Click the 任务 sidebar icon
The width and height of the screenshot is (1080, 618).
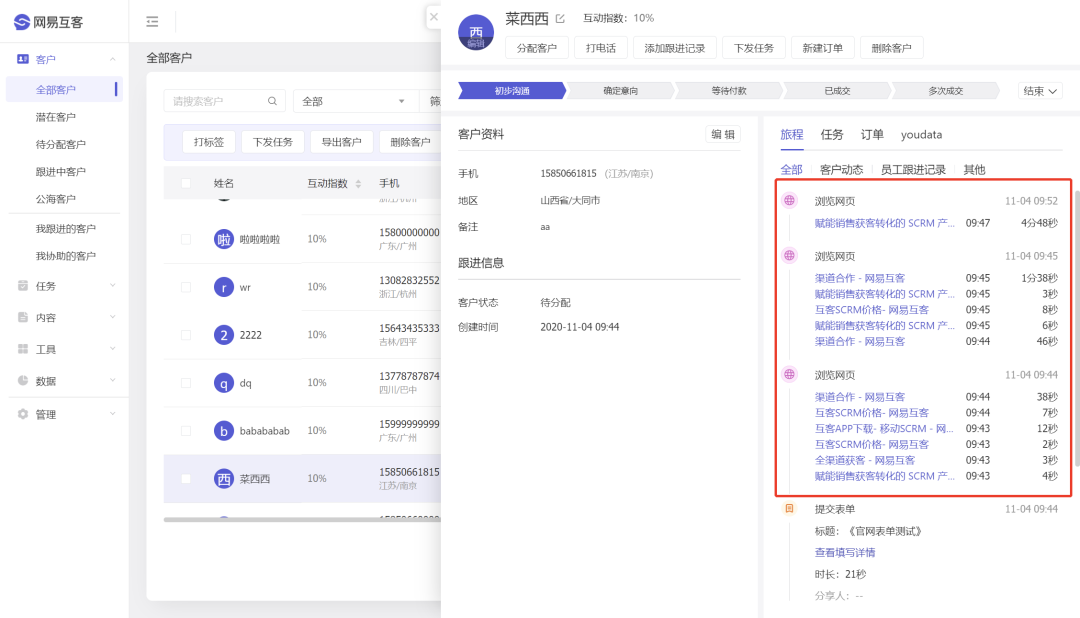23,285
